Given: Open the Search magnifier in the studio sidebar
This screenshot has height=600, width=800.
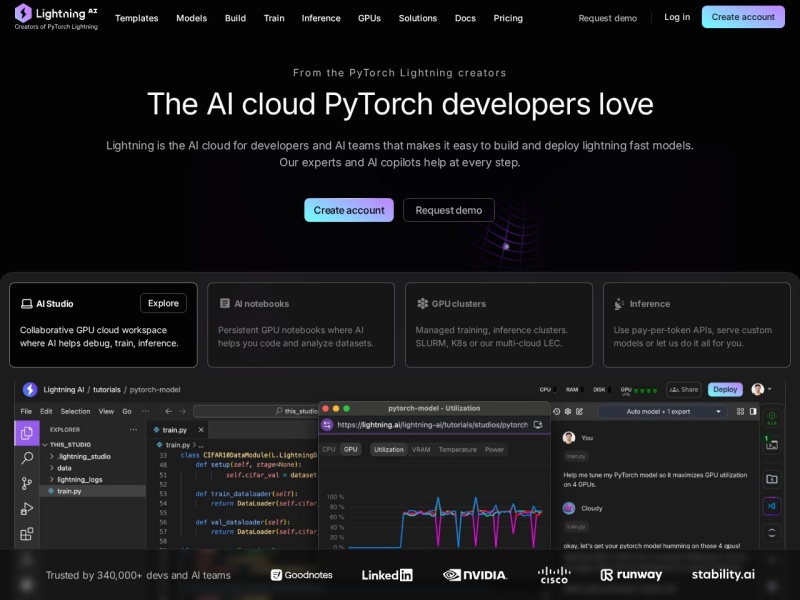Looking at the screenshot, I should pyautogui.click(x=27, y=458).
